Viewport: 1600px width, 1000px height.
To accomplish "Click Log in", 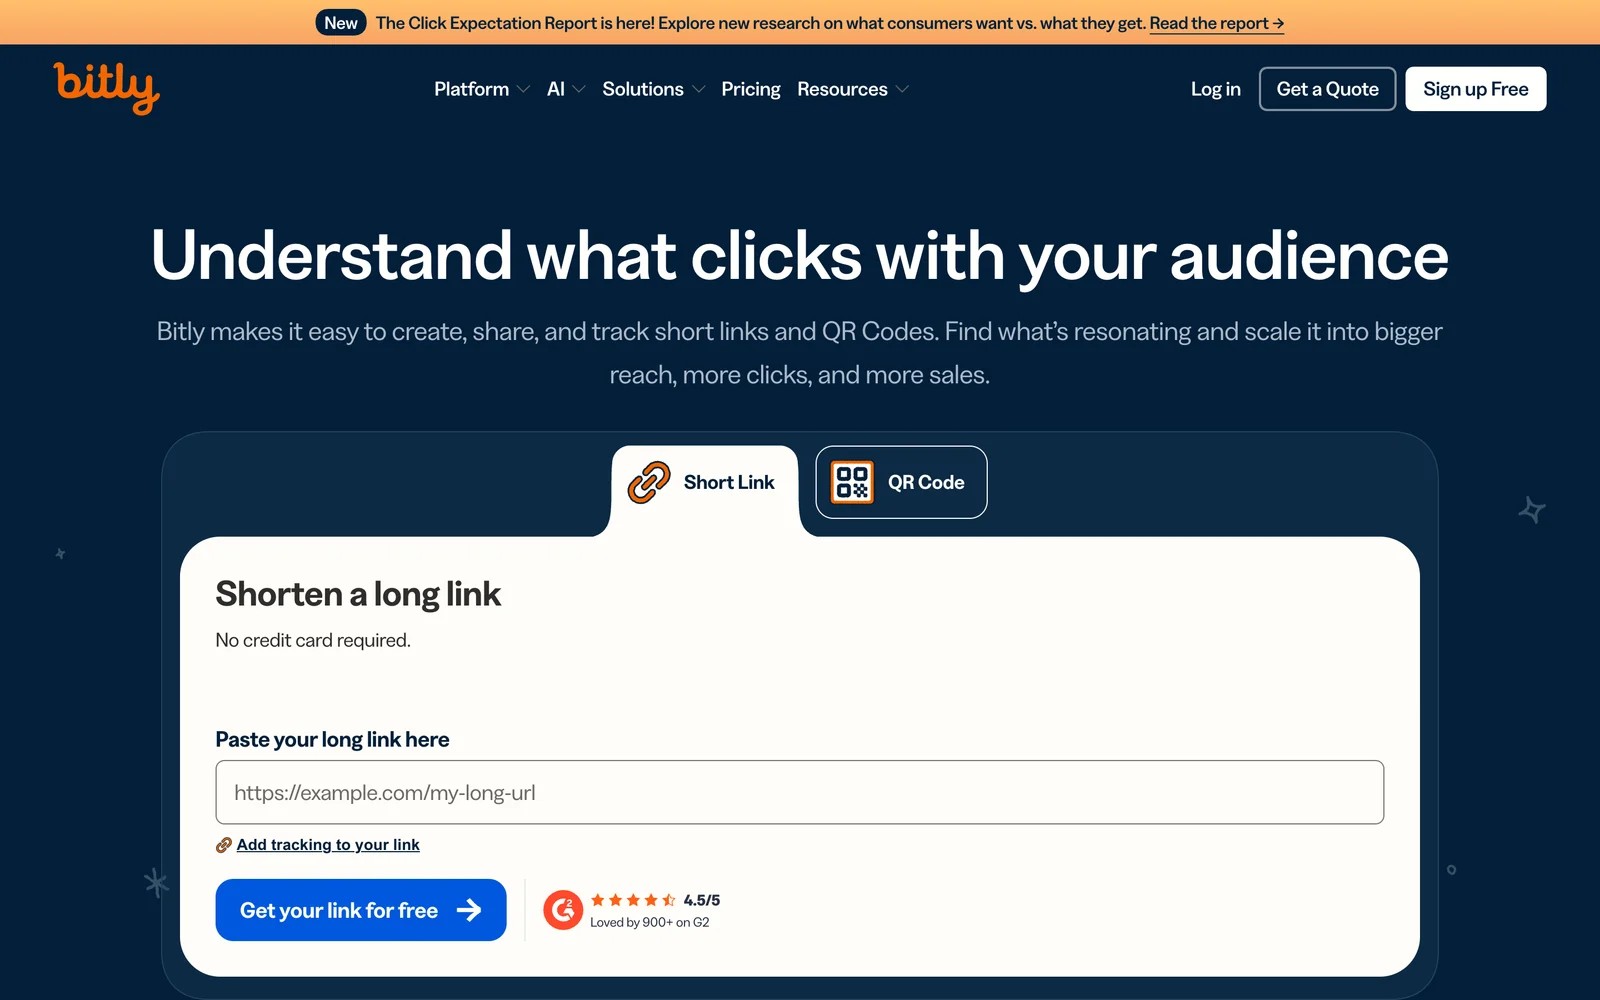I will pos(1216,89).
